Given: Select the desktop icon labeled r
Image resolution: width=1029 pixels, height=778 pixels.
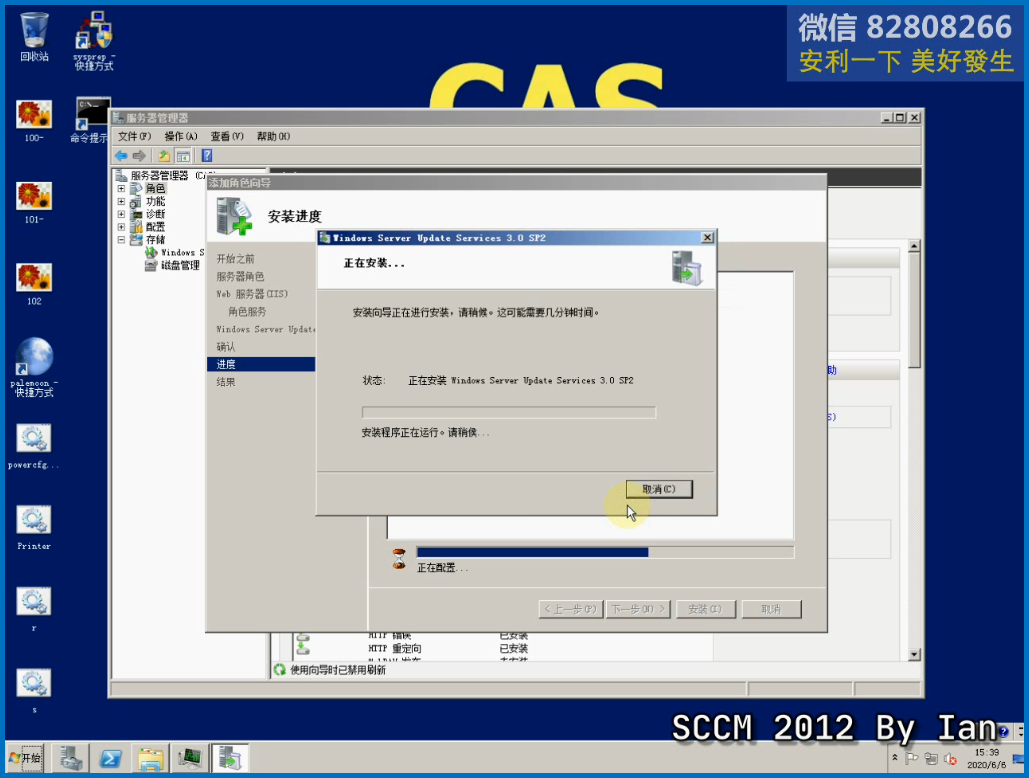Looking at the screenshot, I should coord(33,609).
